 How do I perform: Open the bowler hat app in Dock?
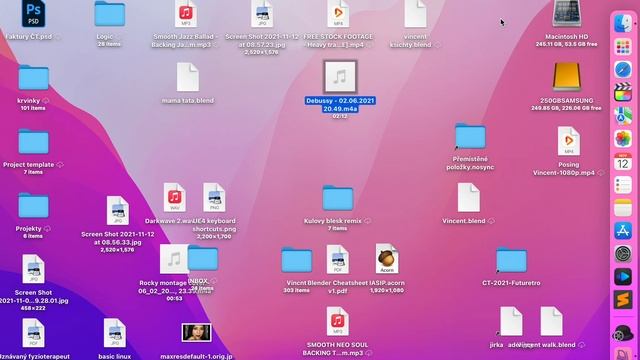click(622, 333)
